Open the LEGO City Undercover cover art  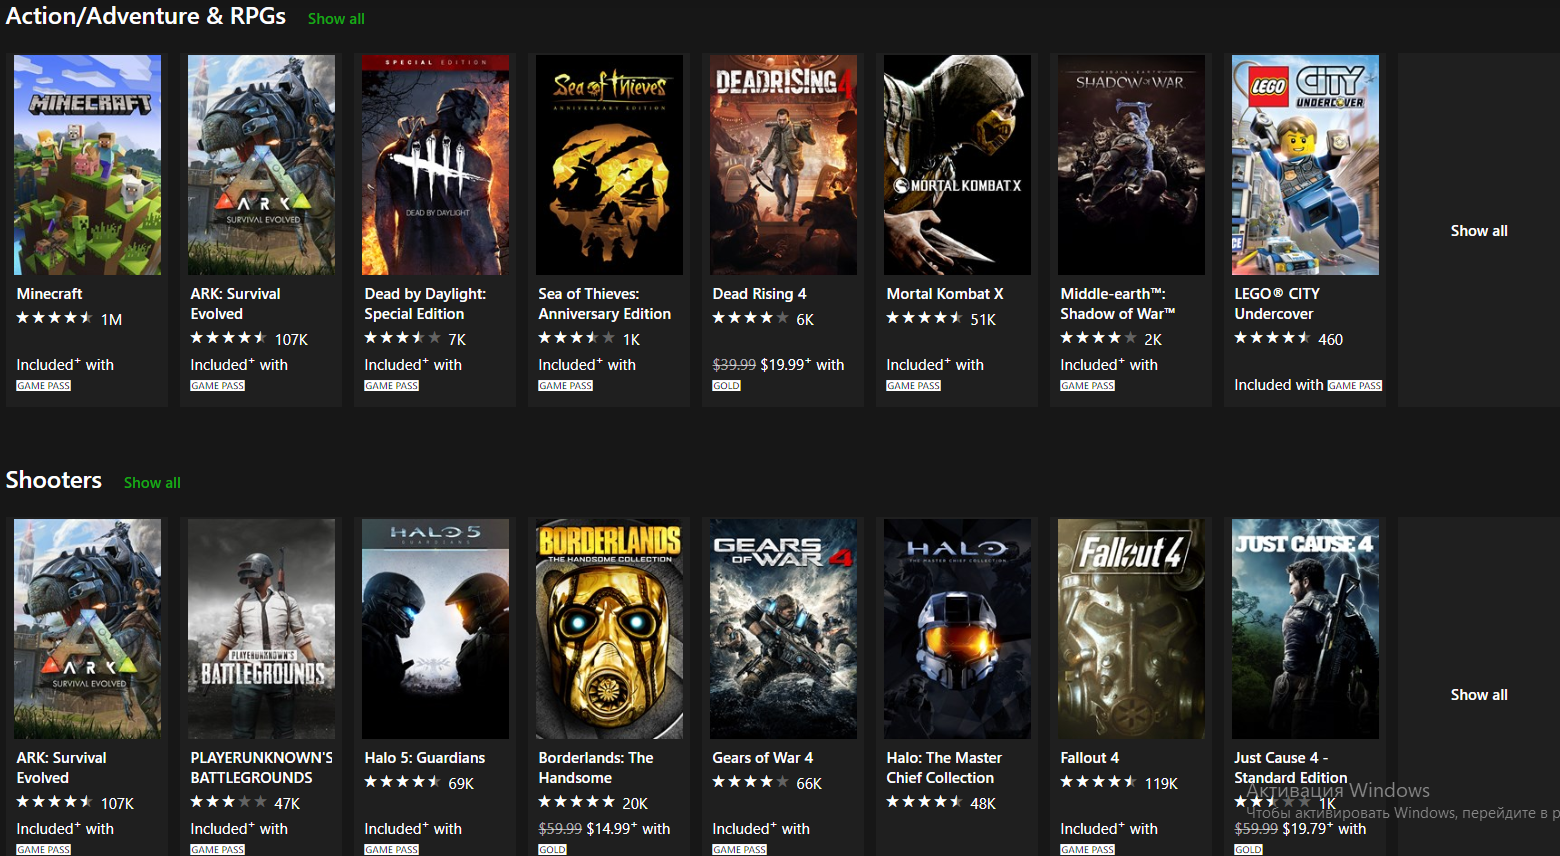click(1305, 165)
